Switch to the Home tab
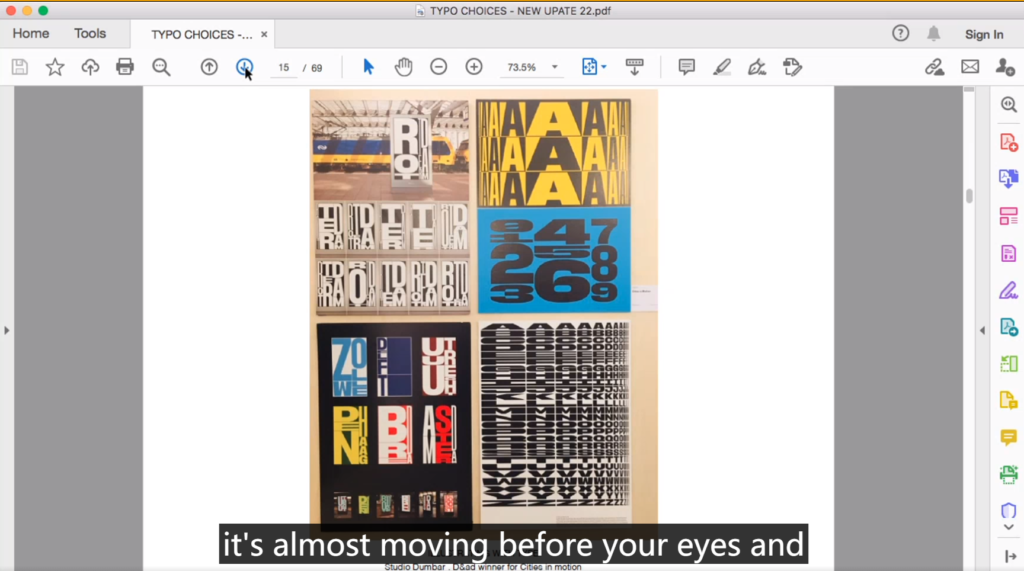 (x=31, y=33)
